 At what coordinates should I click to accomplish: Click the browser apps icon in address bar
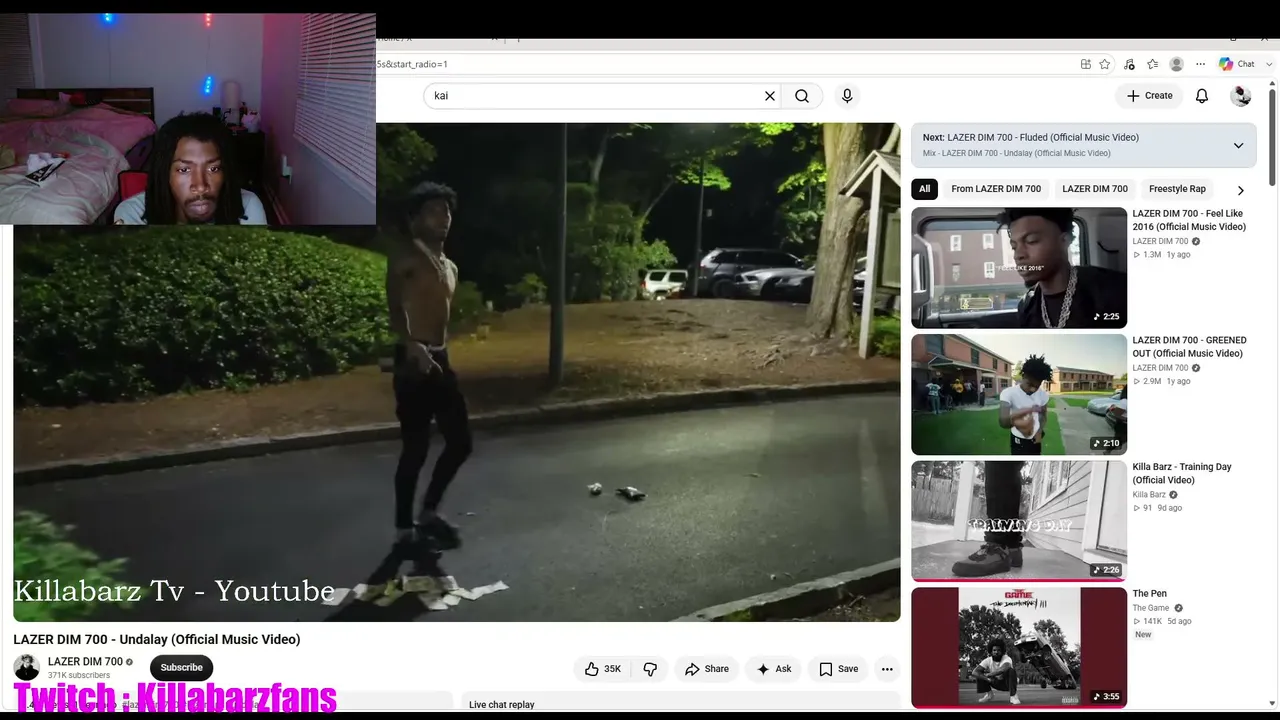click(x=1086, y=64)
